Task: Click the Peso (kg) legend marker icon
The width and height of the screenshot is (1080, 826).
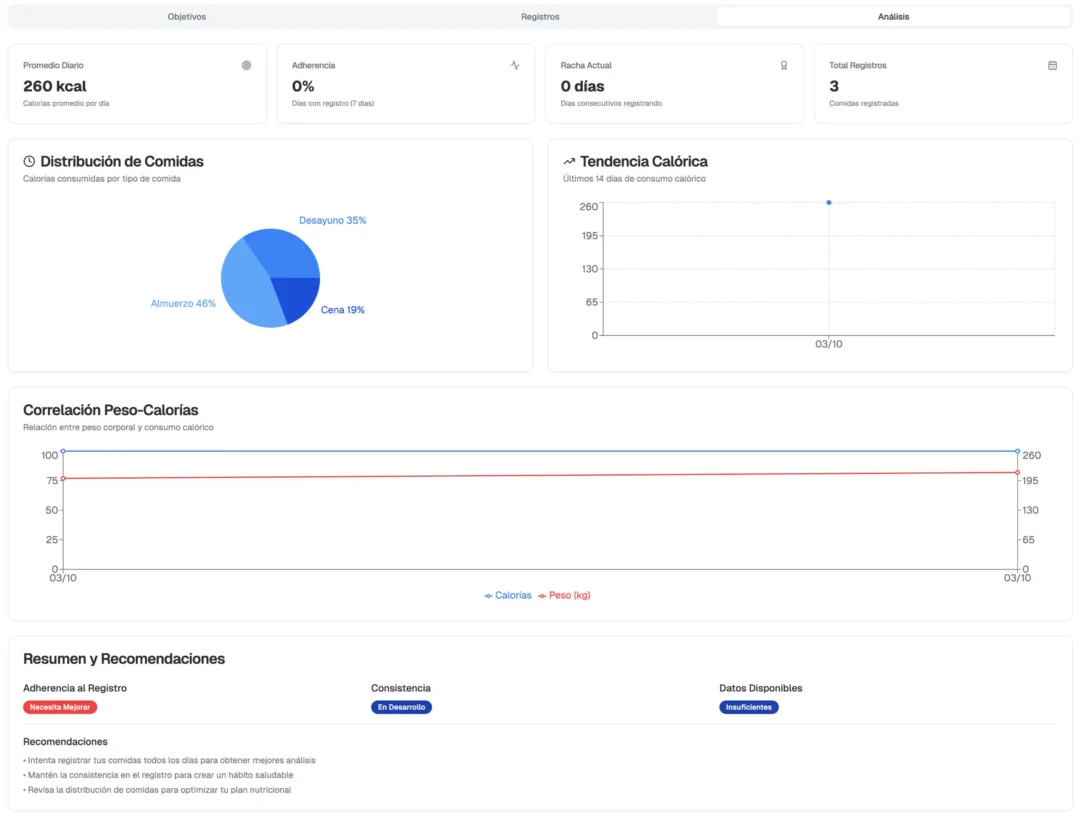Action: (542, 596)
